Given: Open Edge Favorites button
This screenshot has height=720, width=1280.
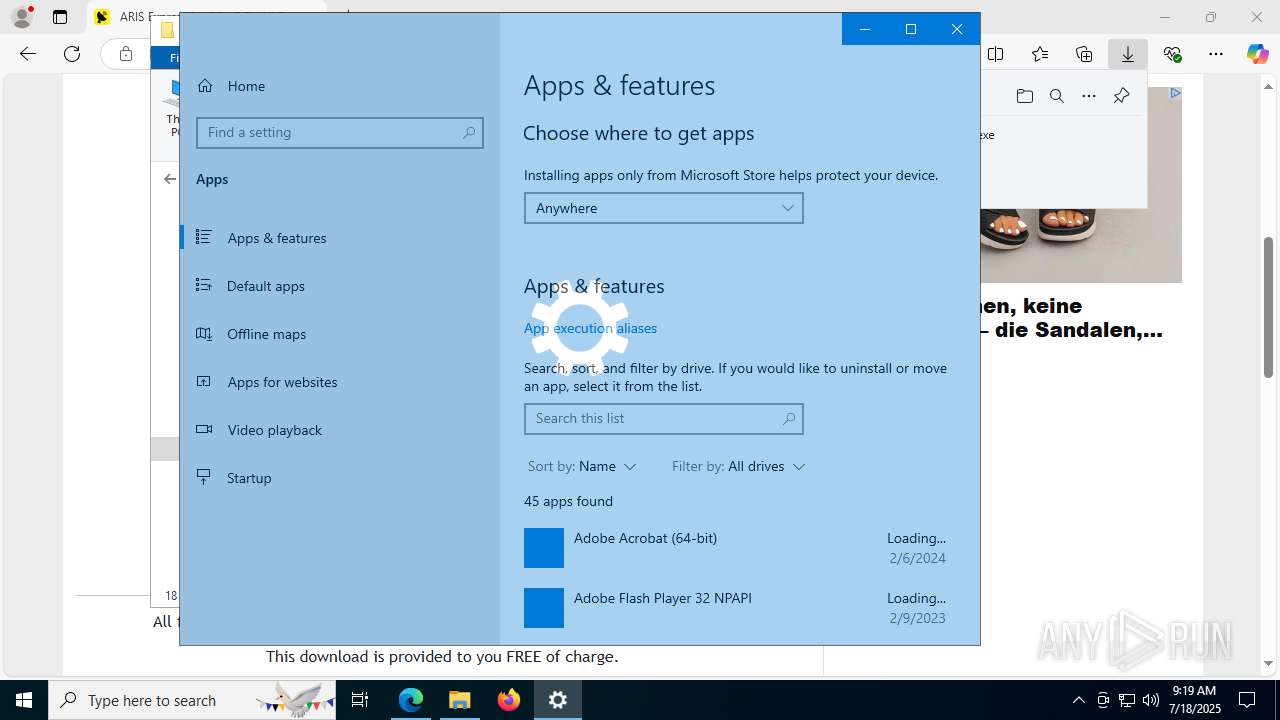Looking at the screenshot, I should click(1040, 54).
